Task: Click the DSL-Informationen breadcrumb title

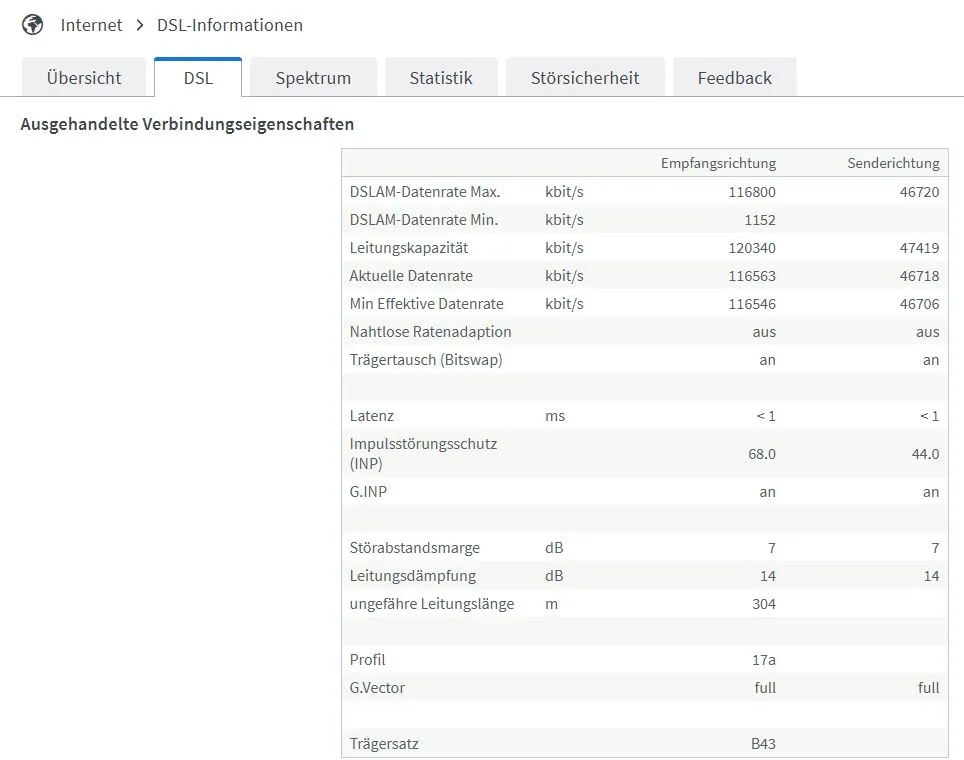Action: tap(230, 25)
